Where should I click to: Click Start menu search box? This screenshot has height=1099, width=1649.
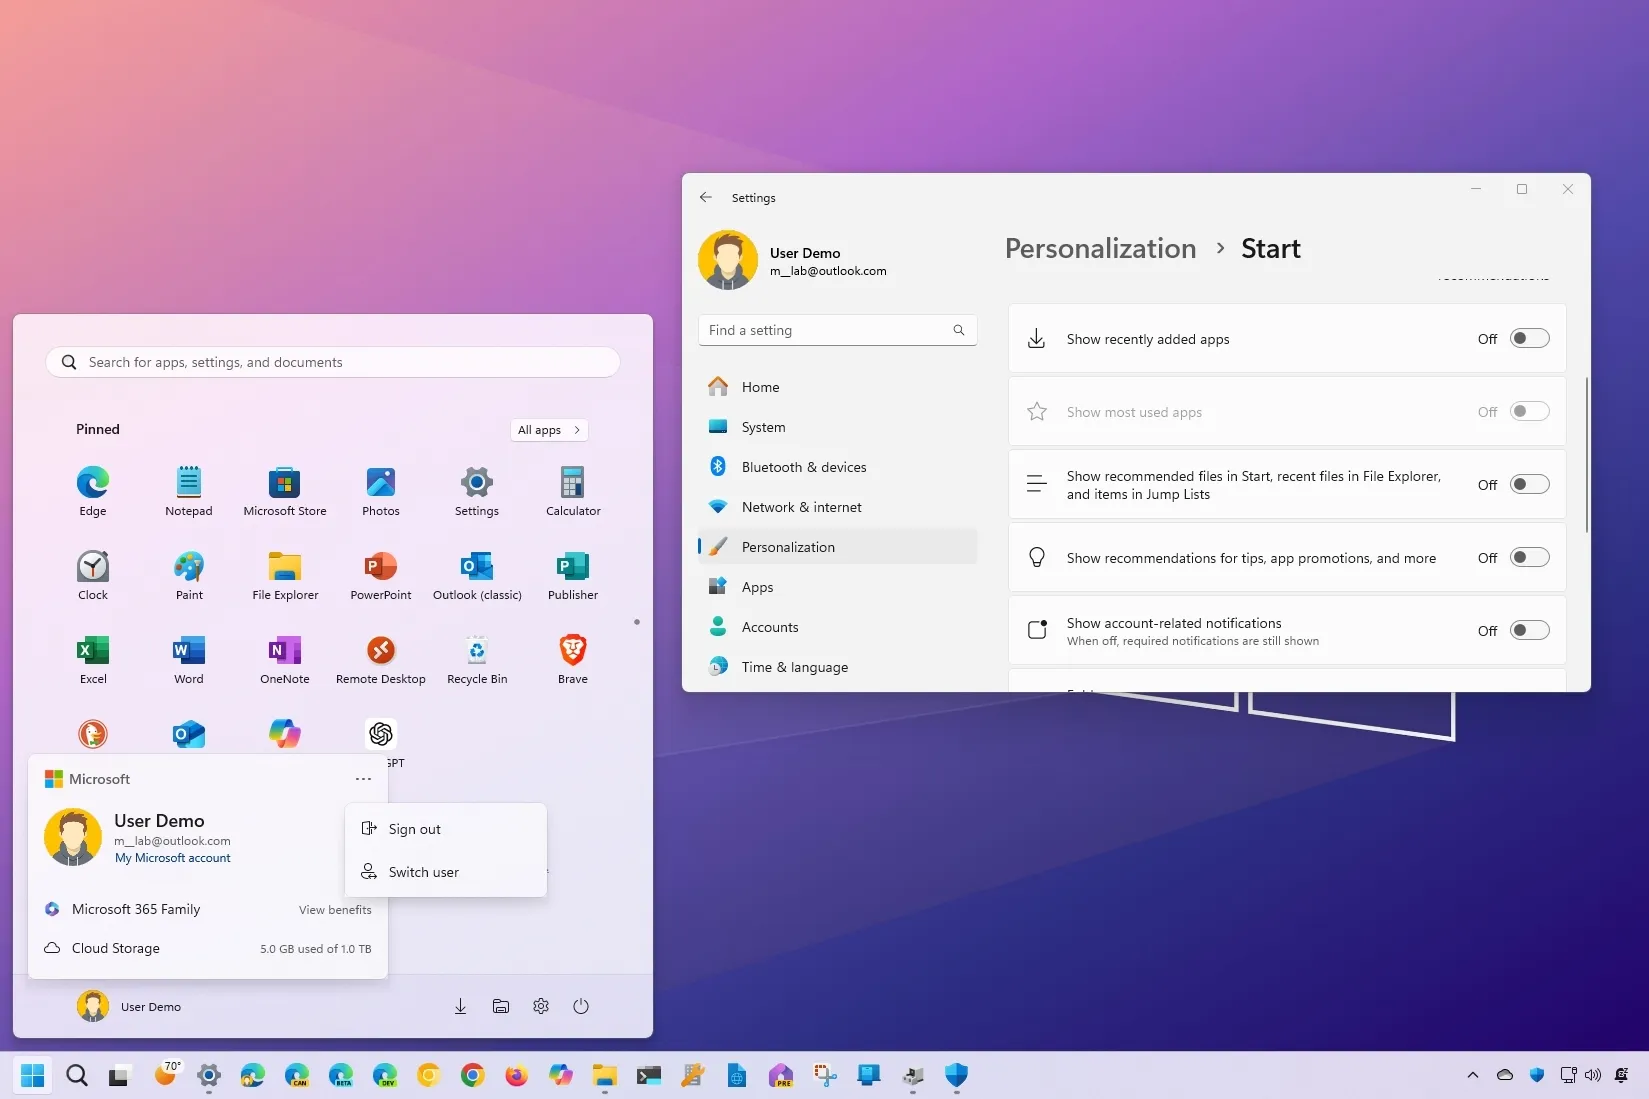[333, 362]
